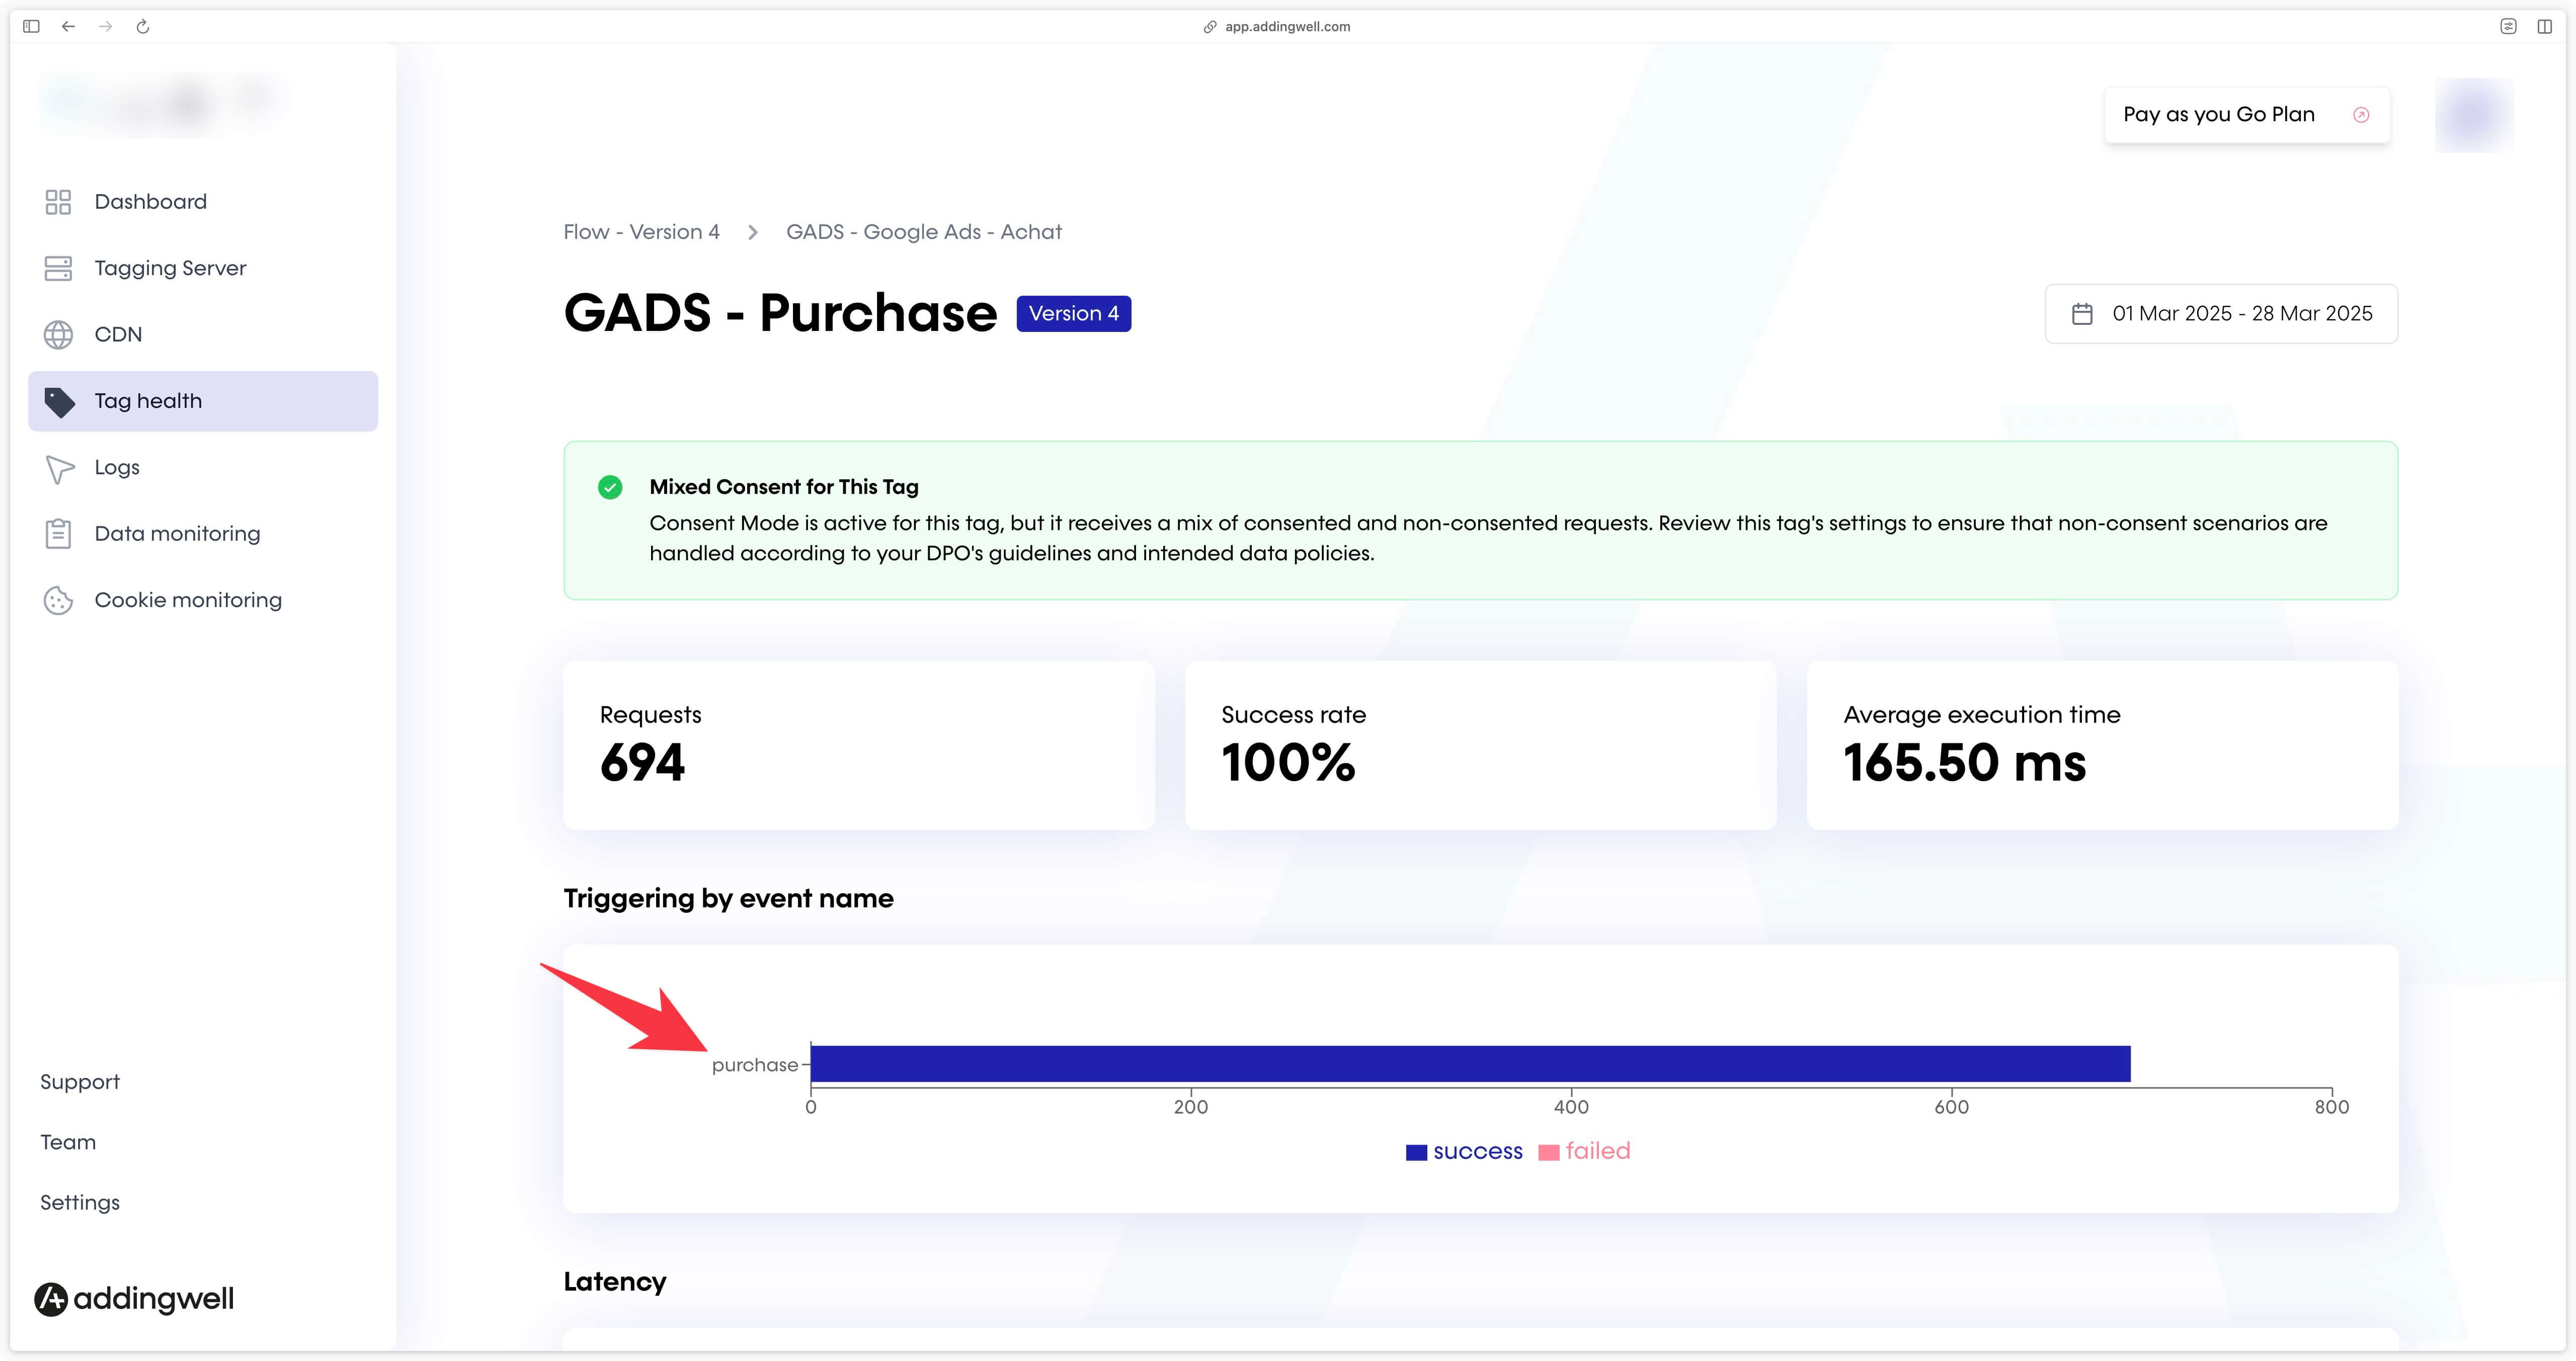Click the app.addingwell.com address bar
This screenshot has width=2576, height=1361.
coord(1287,27)
